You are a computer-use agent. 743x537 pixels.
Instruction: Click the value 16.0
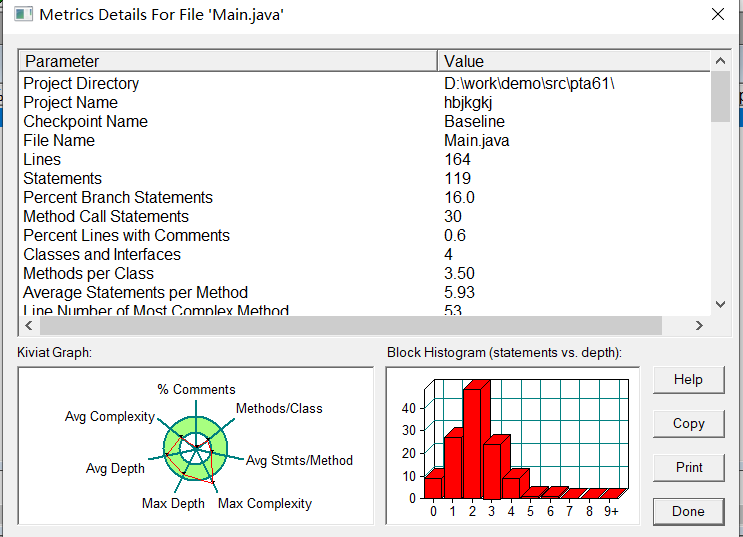pyautogui.click(x=459, y=197)
